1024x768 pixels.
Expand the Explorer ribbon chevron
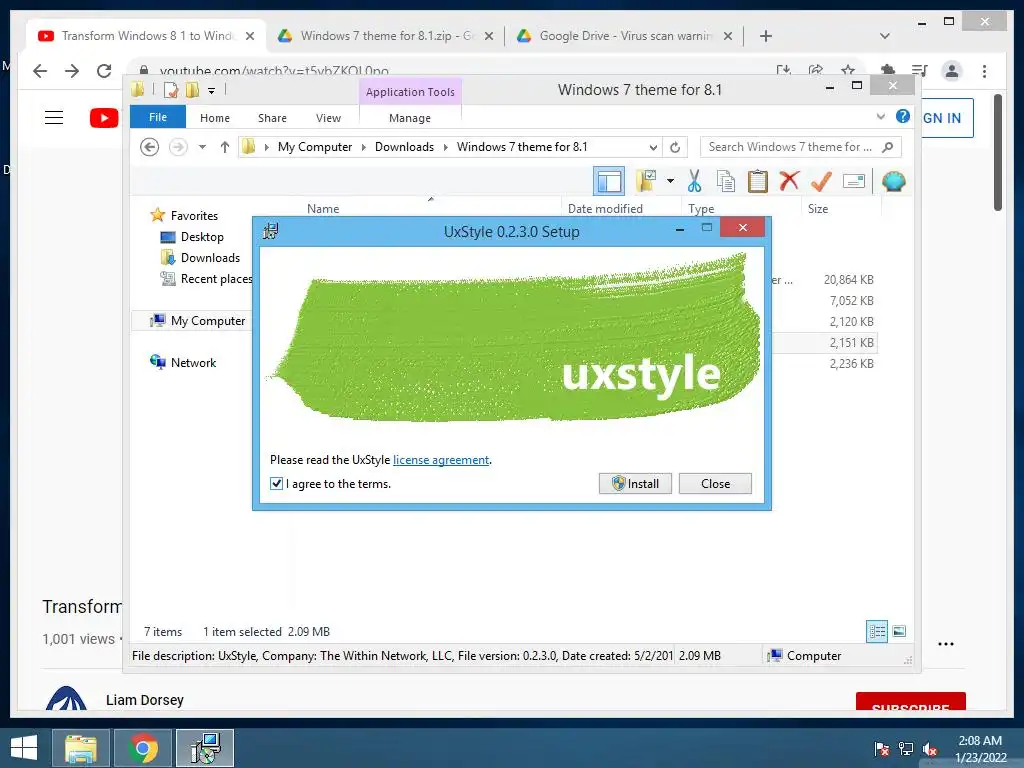click(880, 117)
